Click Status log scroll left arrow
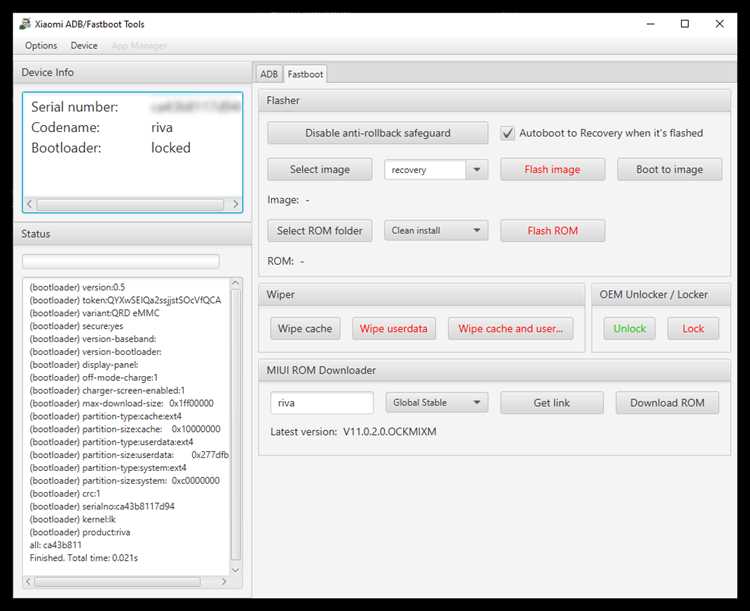Image resolution: width=750 pixels, height=611 pixels. (28, 582)
